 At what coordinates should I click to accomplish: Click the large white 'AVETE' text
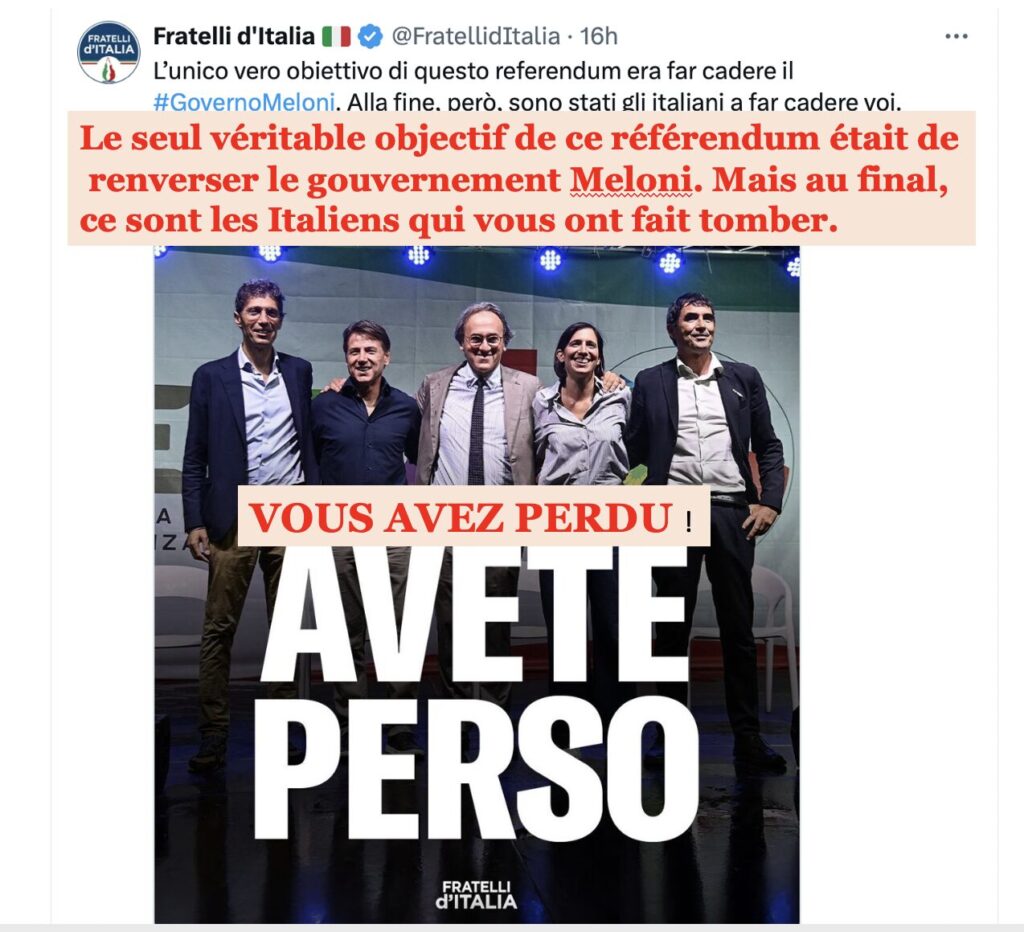[474, 614]
